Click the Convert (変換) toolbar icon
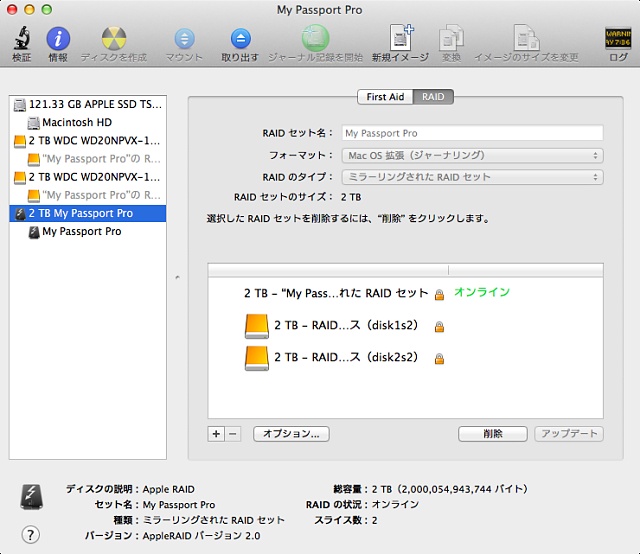The image size is (640, 554). pyautogui.click(x=451, y=38)
